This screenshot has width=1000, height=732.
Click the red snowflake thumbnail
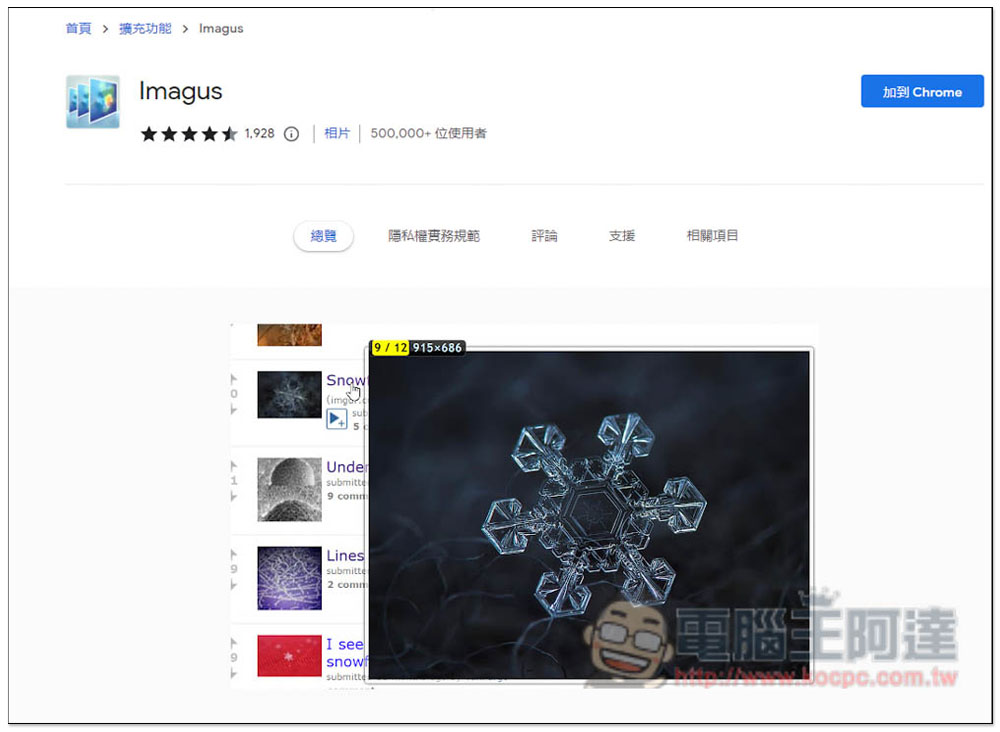[x=289, y=655]
